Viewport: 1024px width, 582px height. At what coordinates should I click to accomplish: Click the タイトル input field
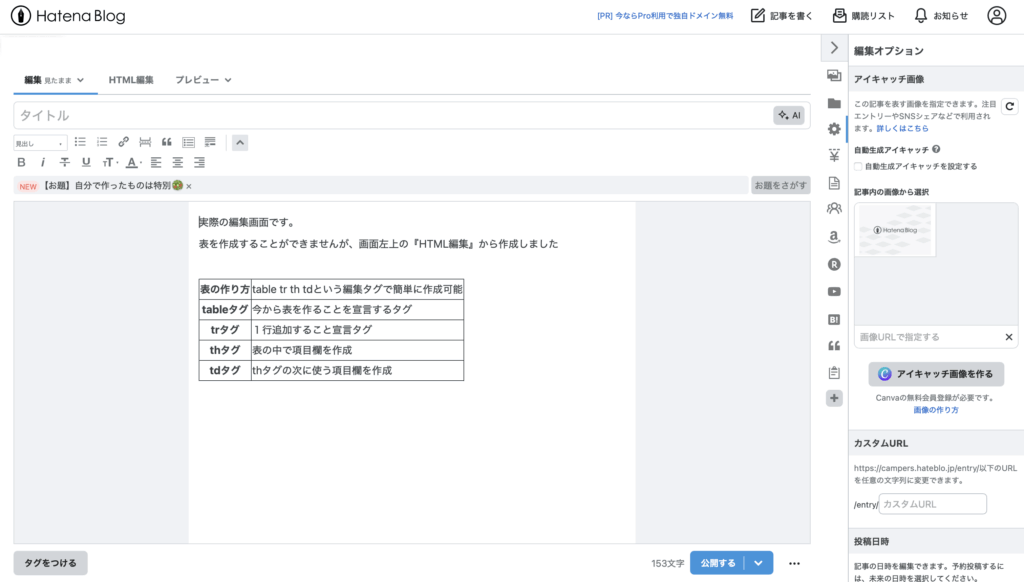click(390, 115)
